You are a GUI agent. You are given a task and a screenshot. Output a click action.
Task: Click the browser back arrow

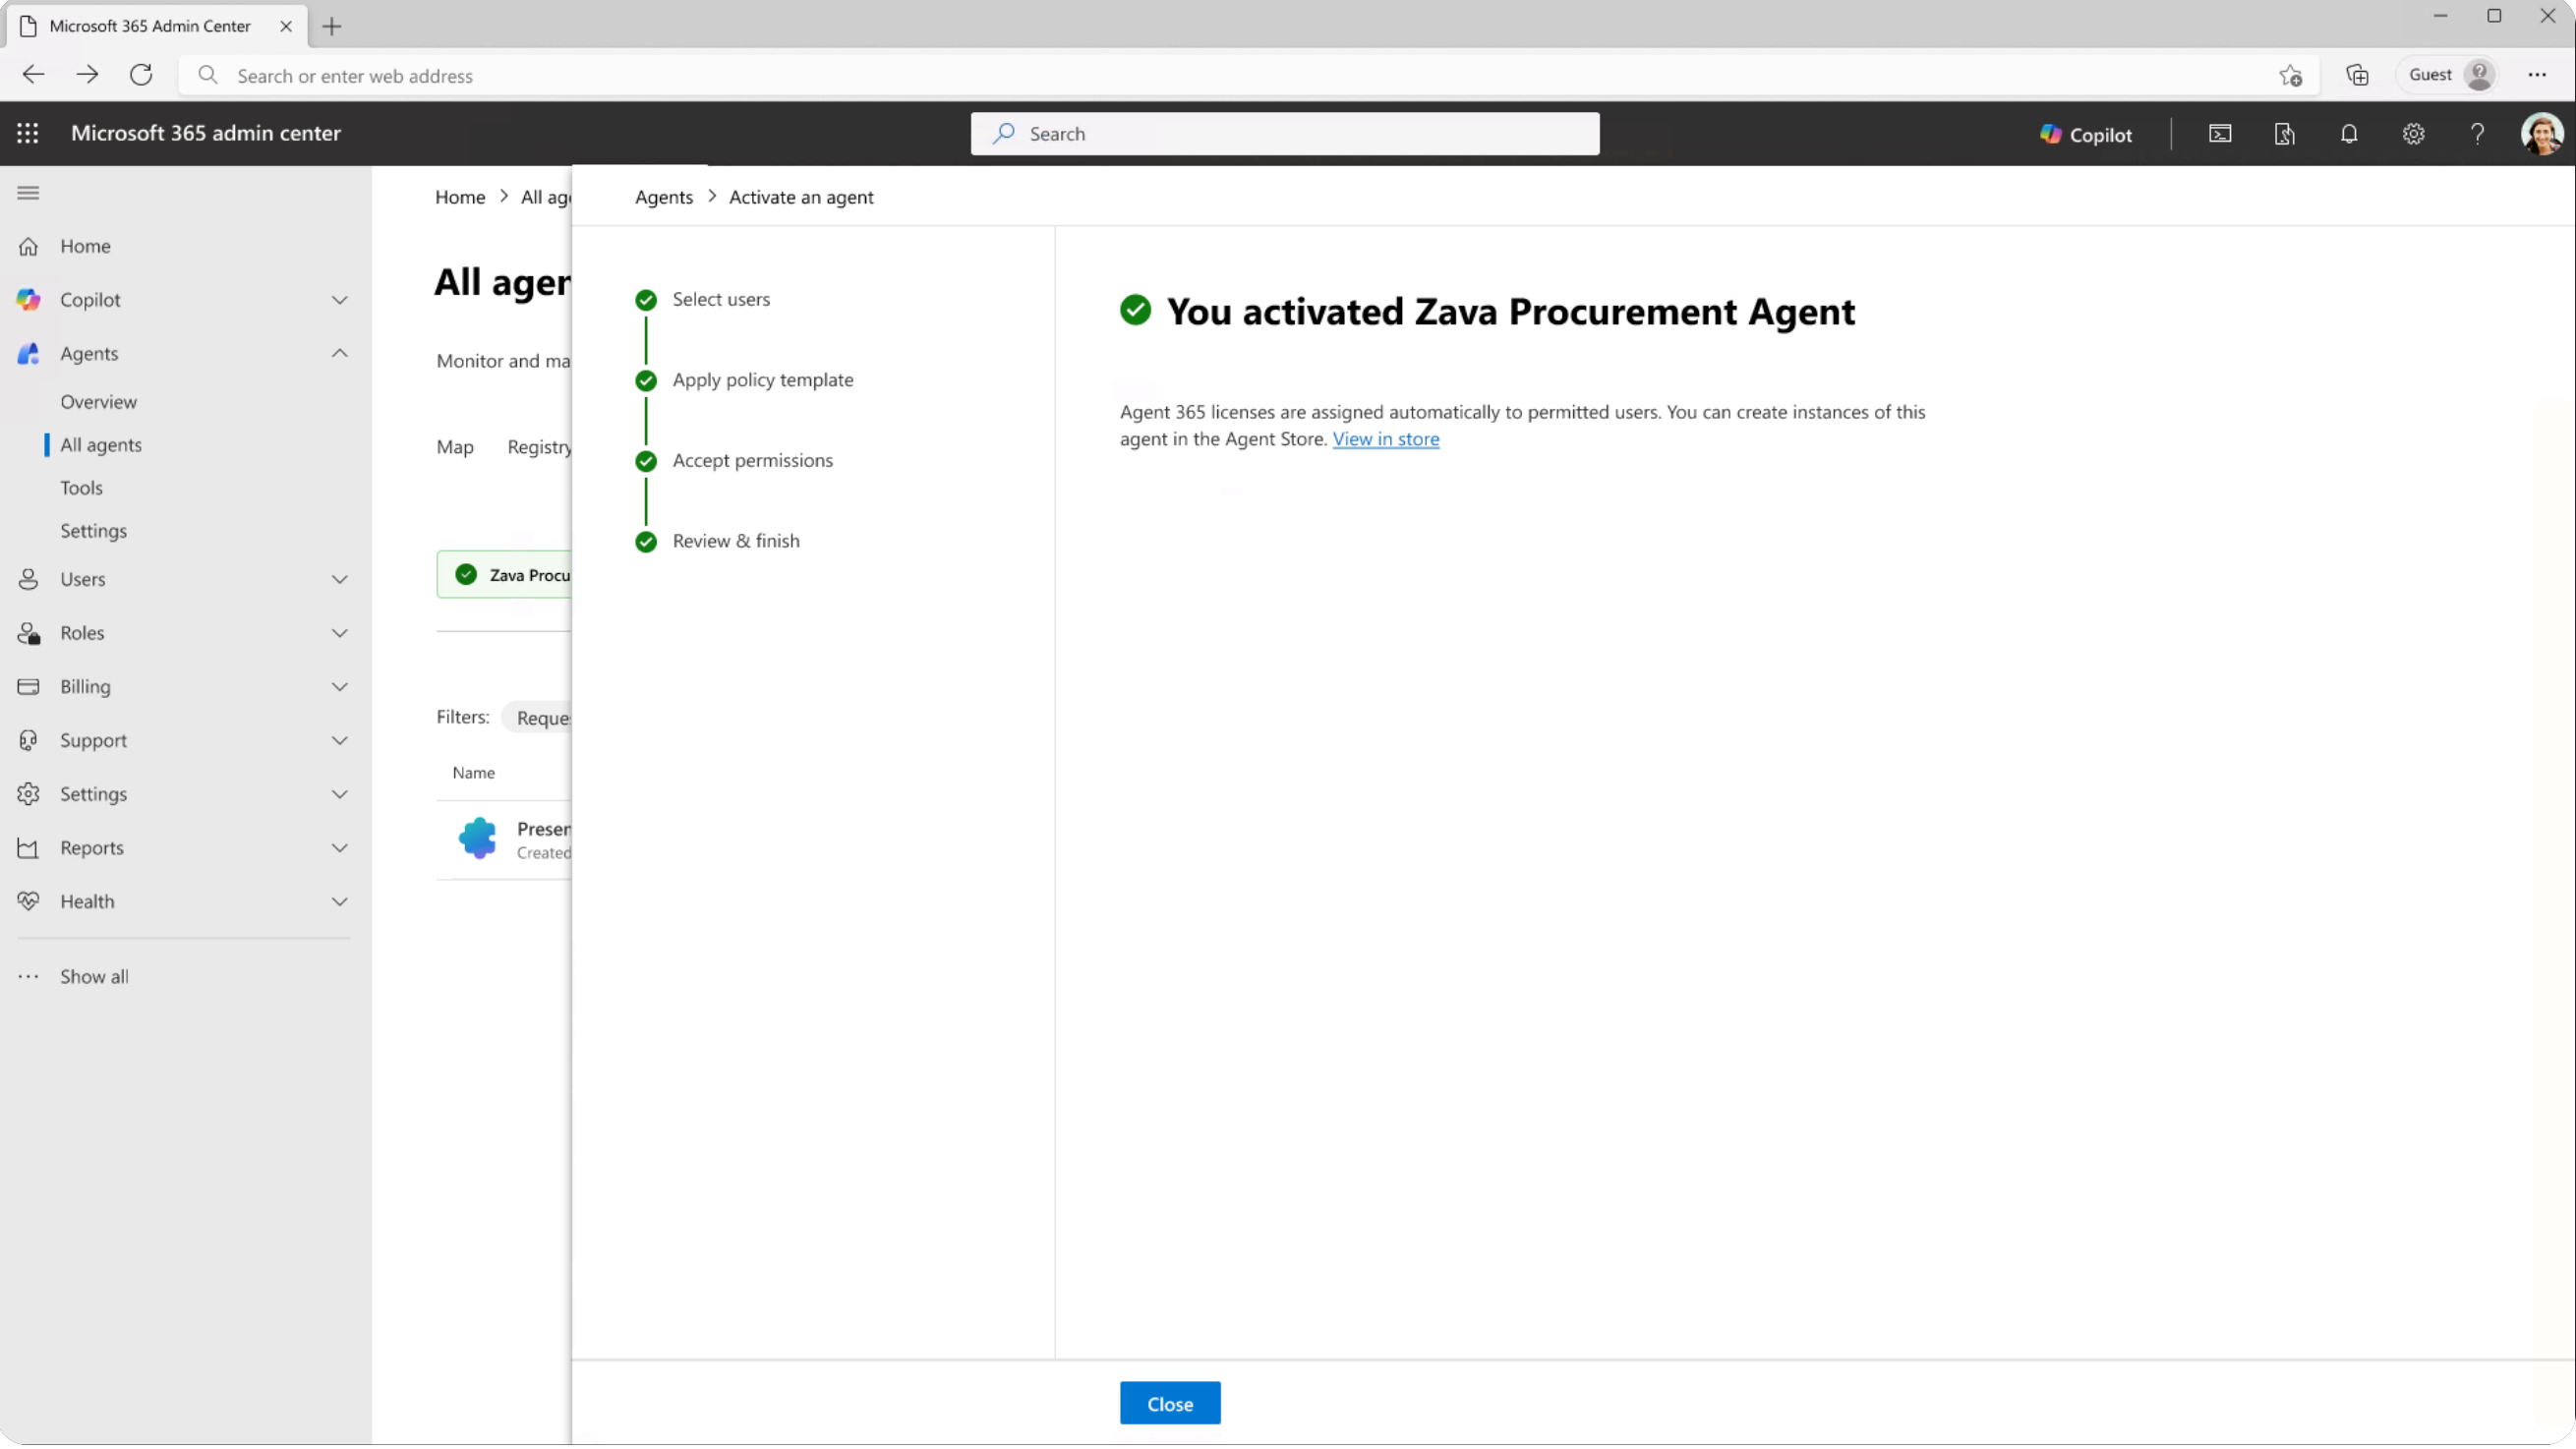(33, 75)
